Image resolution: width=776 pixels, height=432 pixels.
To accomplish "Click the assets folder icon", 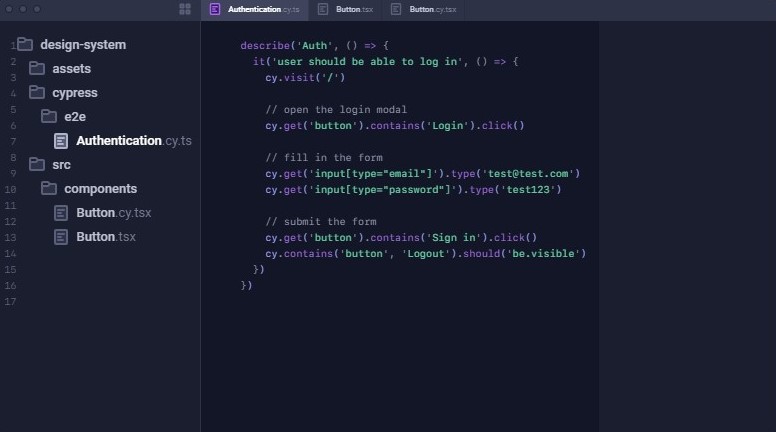I will coord(37,69).
